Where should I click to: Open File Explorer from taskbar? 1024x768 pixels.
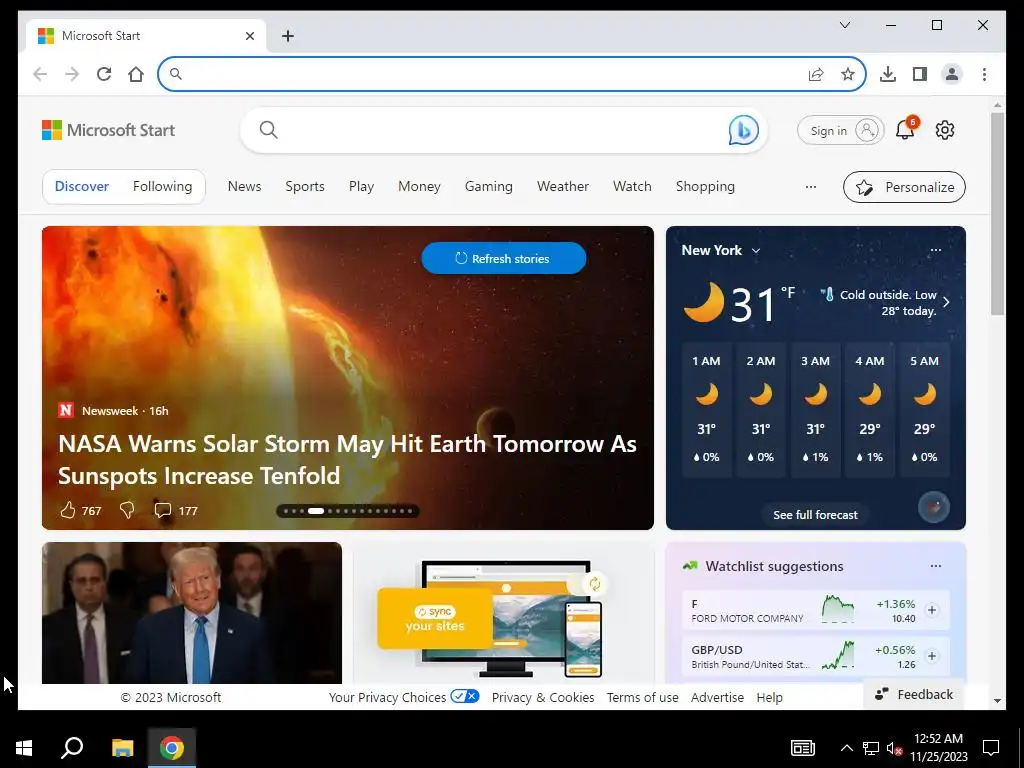122,748
